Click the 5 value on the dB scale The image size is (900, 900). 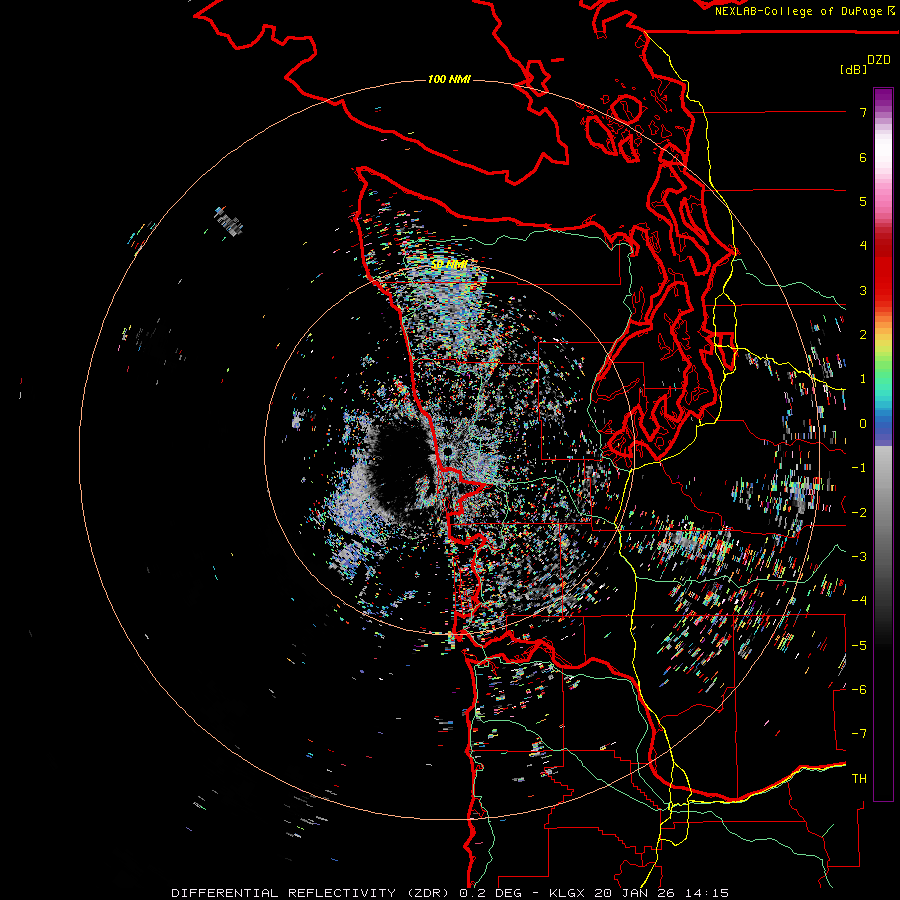(863, 201)
